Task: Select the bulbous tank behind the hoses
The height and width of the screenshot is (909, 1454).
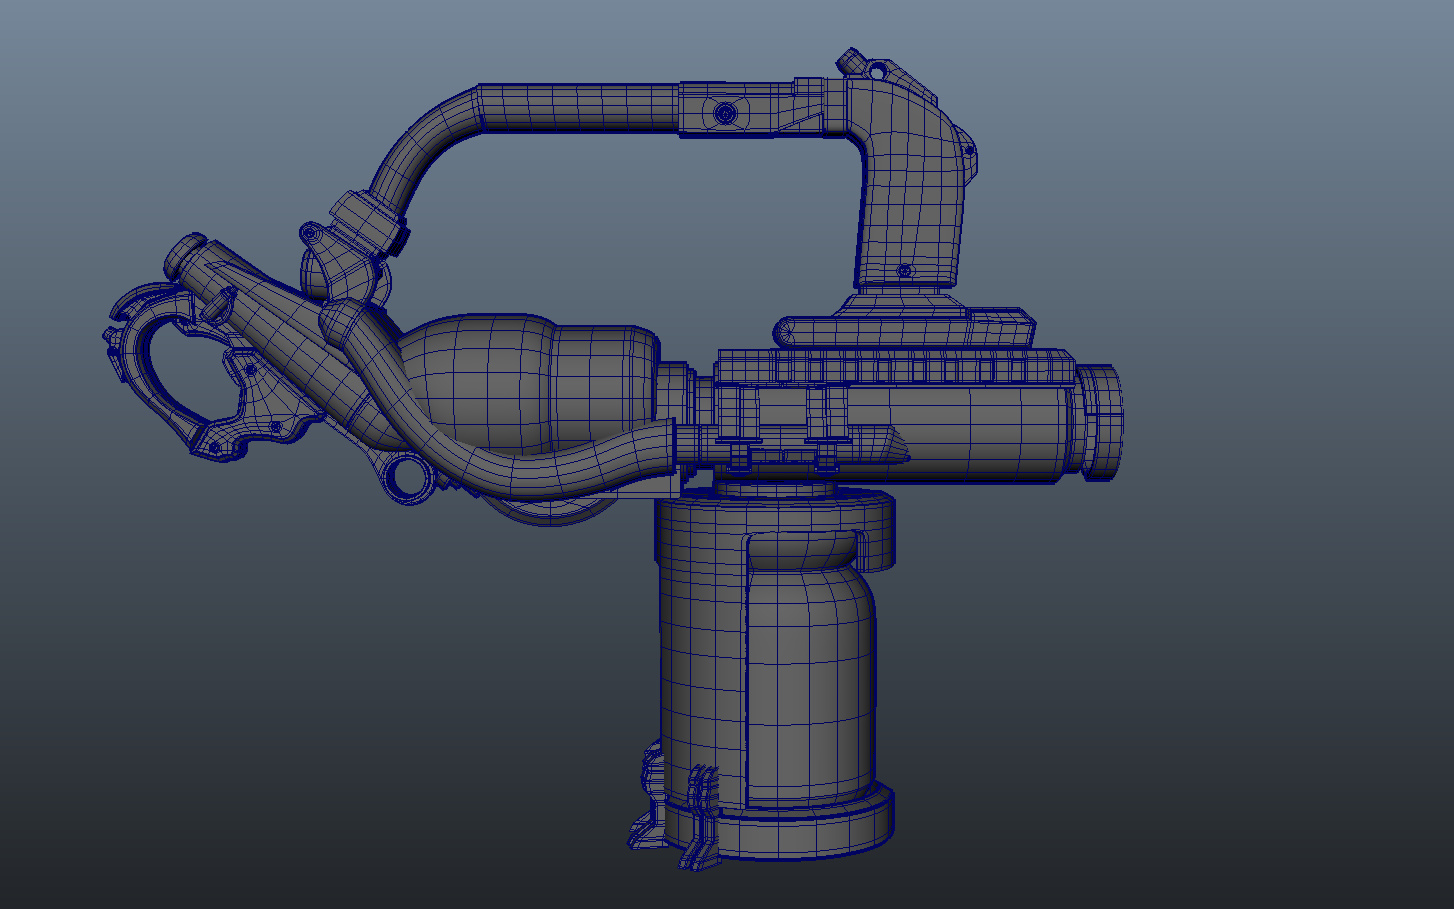Action: click(530, 382)
